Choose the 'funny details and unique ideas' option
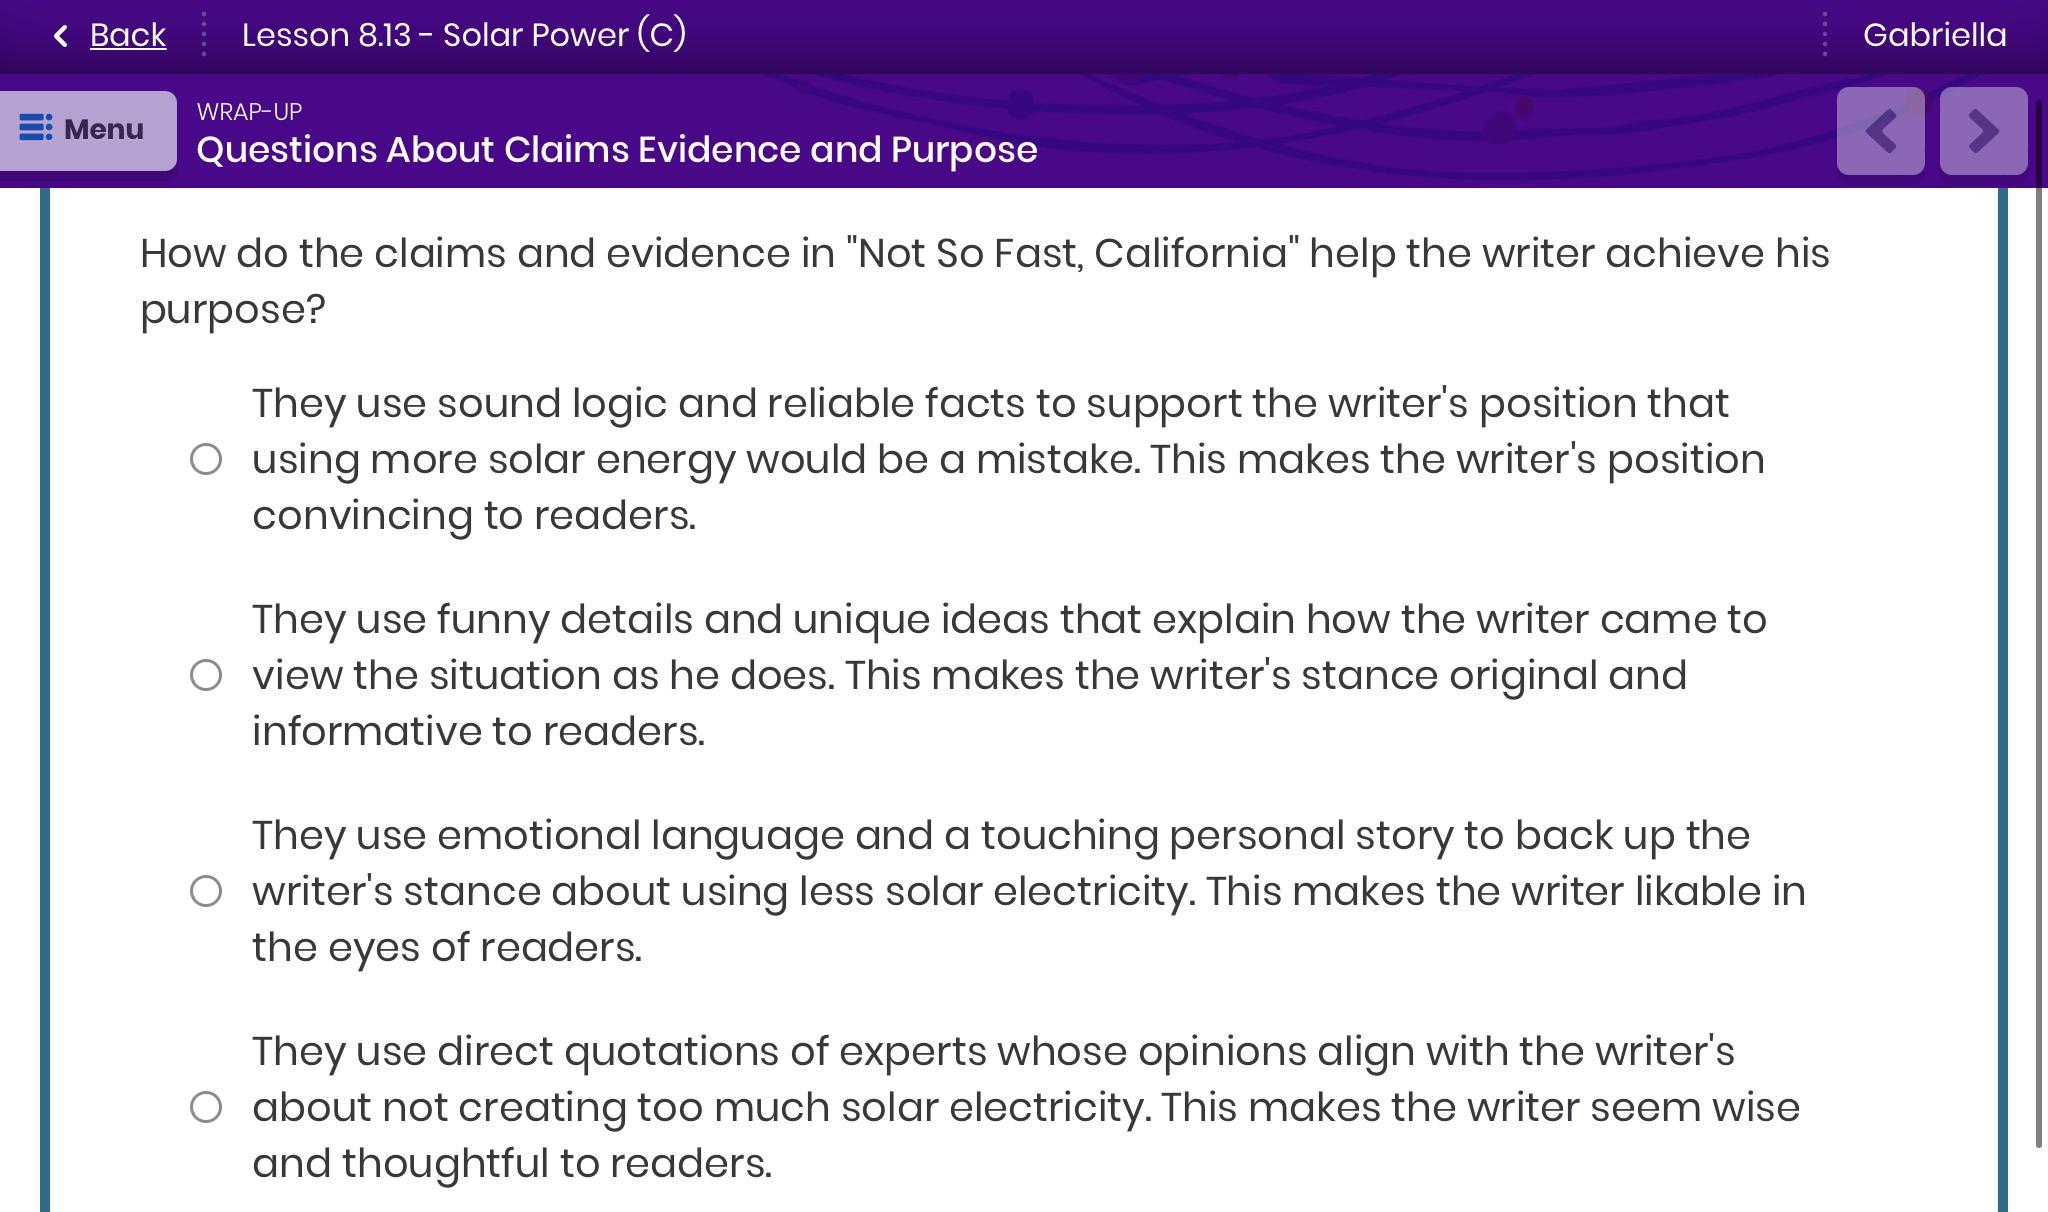This screenshot has height=1212, width=2048. coord(206,676)
